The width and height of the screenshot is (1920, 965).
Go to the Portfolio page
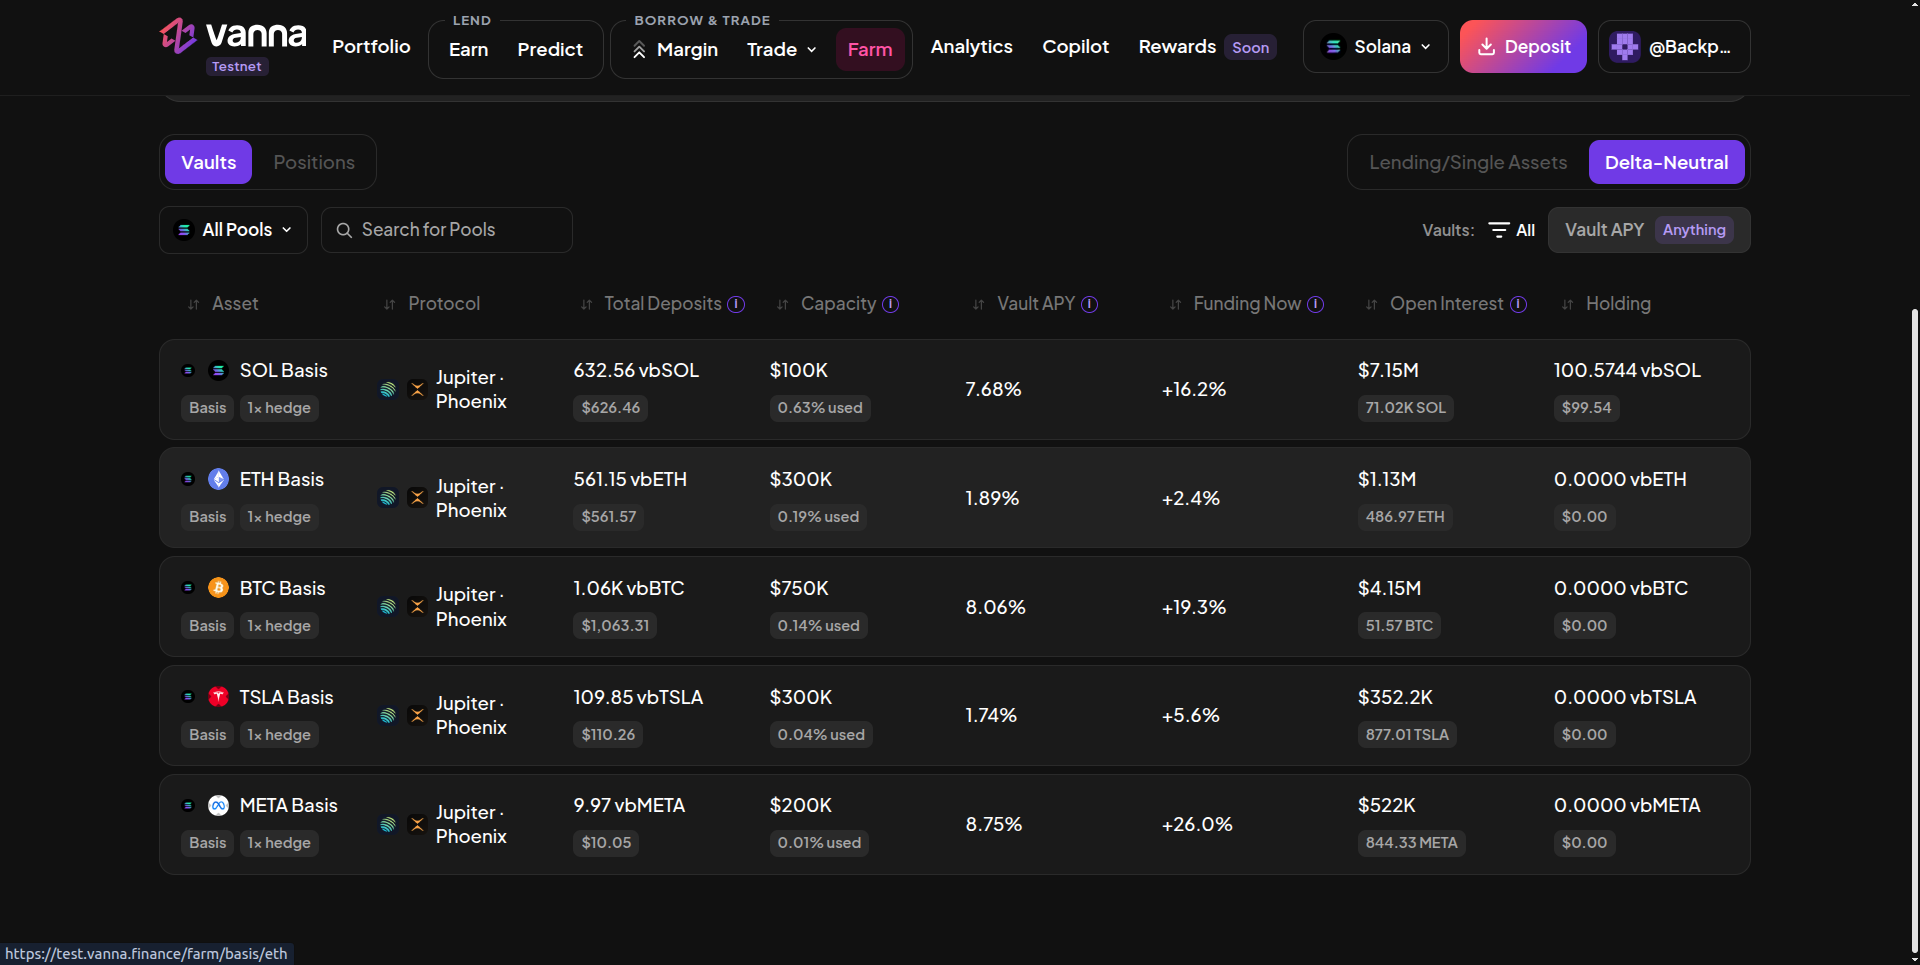(371, 47)
